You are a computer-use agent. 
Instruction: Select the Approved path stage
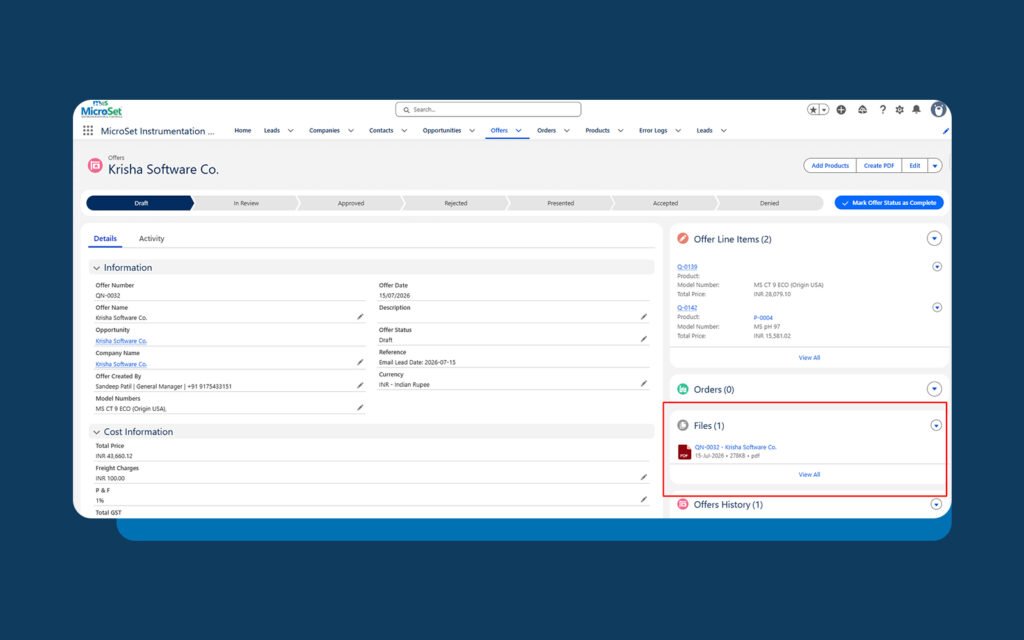351,203
